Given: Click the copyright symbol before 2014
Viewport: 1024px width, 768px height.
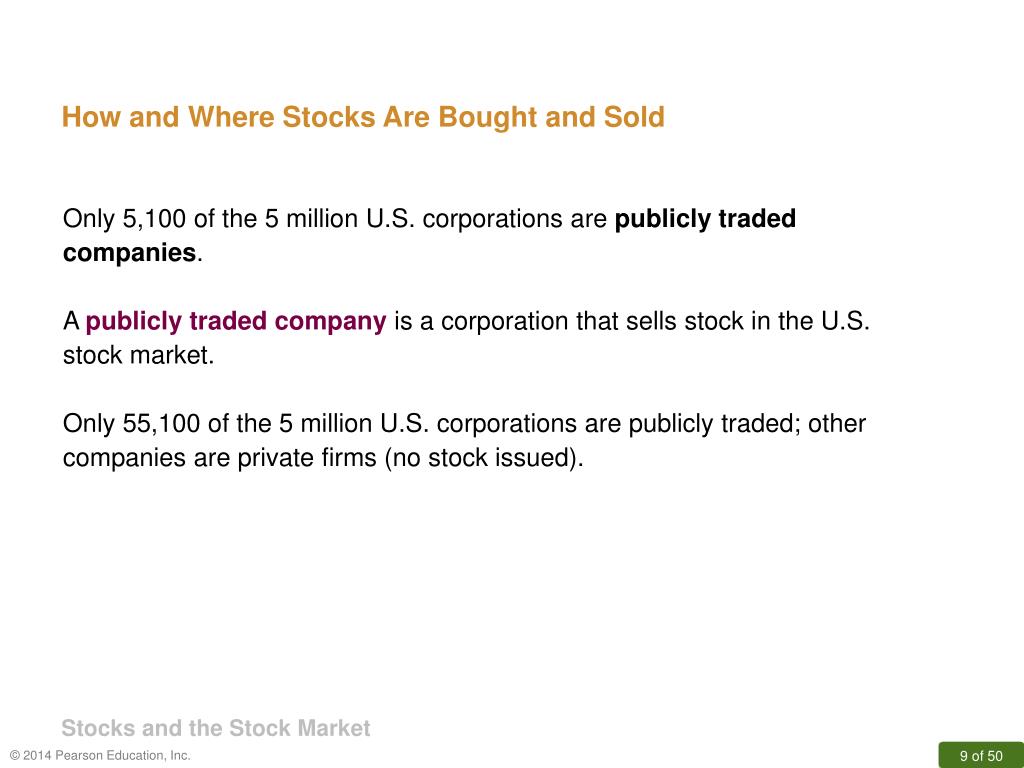Looking at the screenshot, I should tap(15, 756).
